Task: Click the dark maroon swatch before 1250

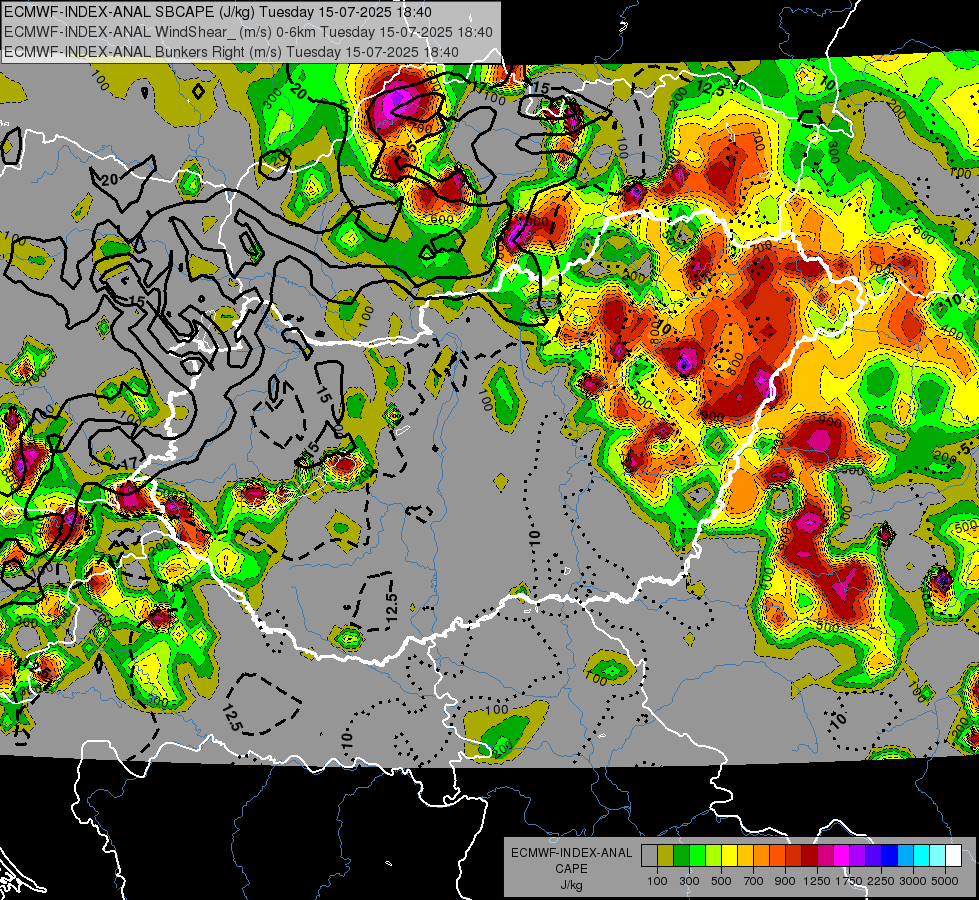Action: pos(809,855)
